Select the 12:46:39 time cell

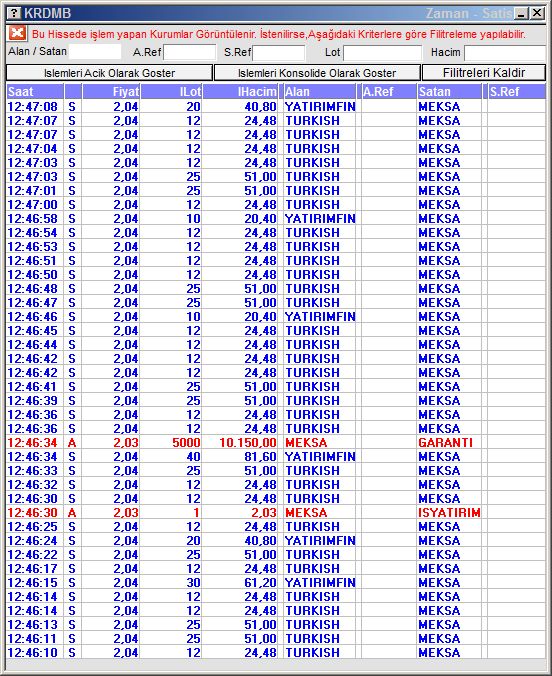click(33, 401)
